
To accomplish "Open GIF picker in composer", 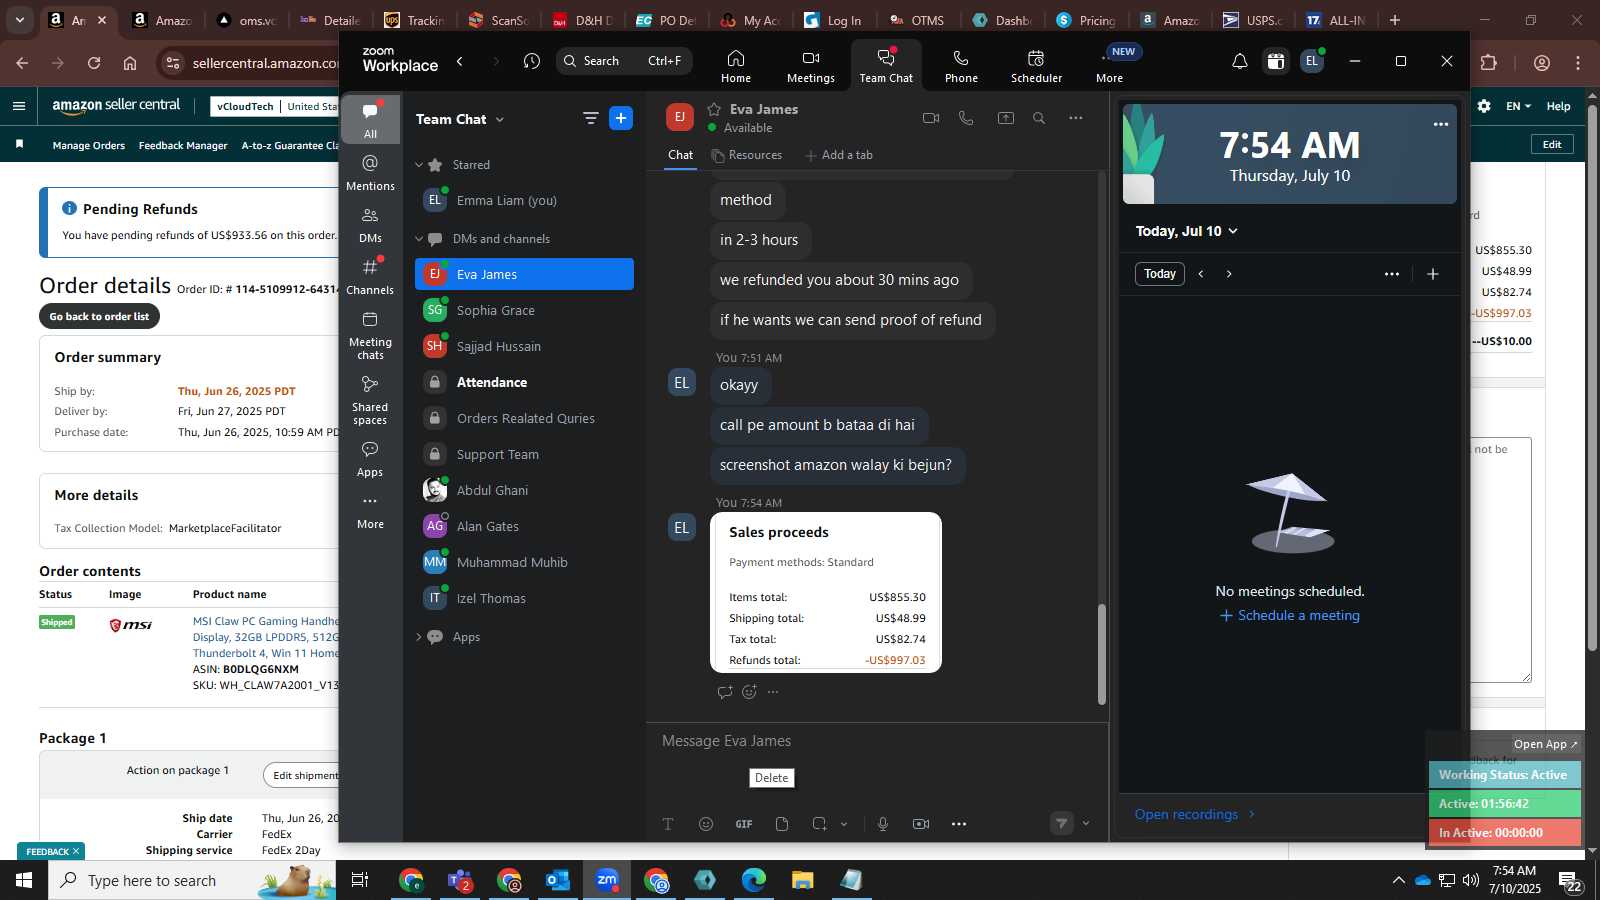I will pos(744,824).
